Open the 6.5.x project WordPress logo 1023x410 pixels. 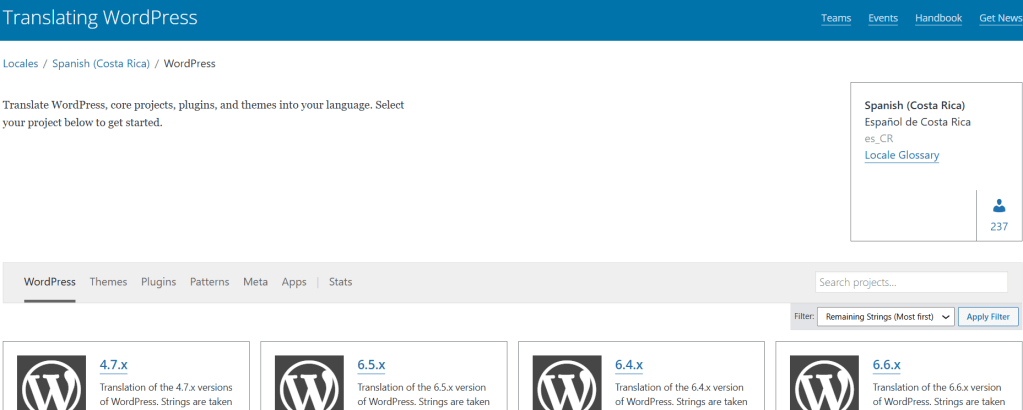click(309, 383)
